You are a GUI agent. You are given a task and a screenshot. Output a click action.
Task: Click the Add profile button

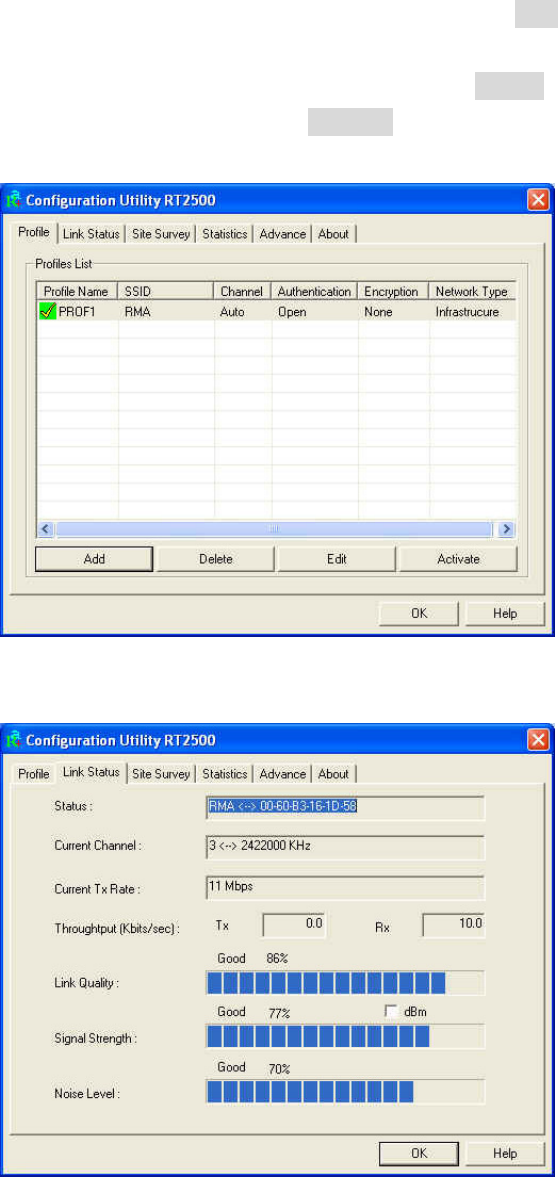pyautogui.click(x=94, y=558)
